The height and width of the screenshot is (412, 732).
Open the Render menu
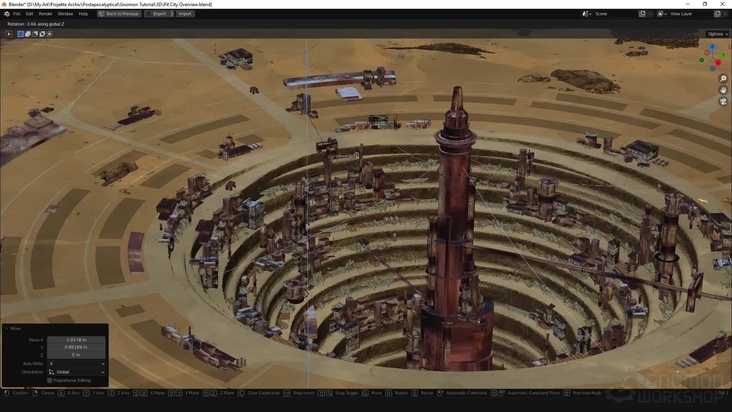click(x=43, y=14)
